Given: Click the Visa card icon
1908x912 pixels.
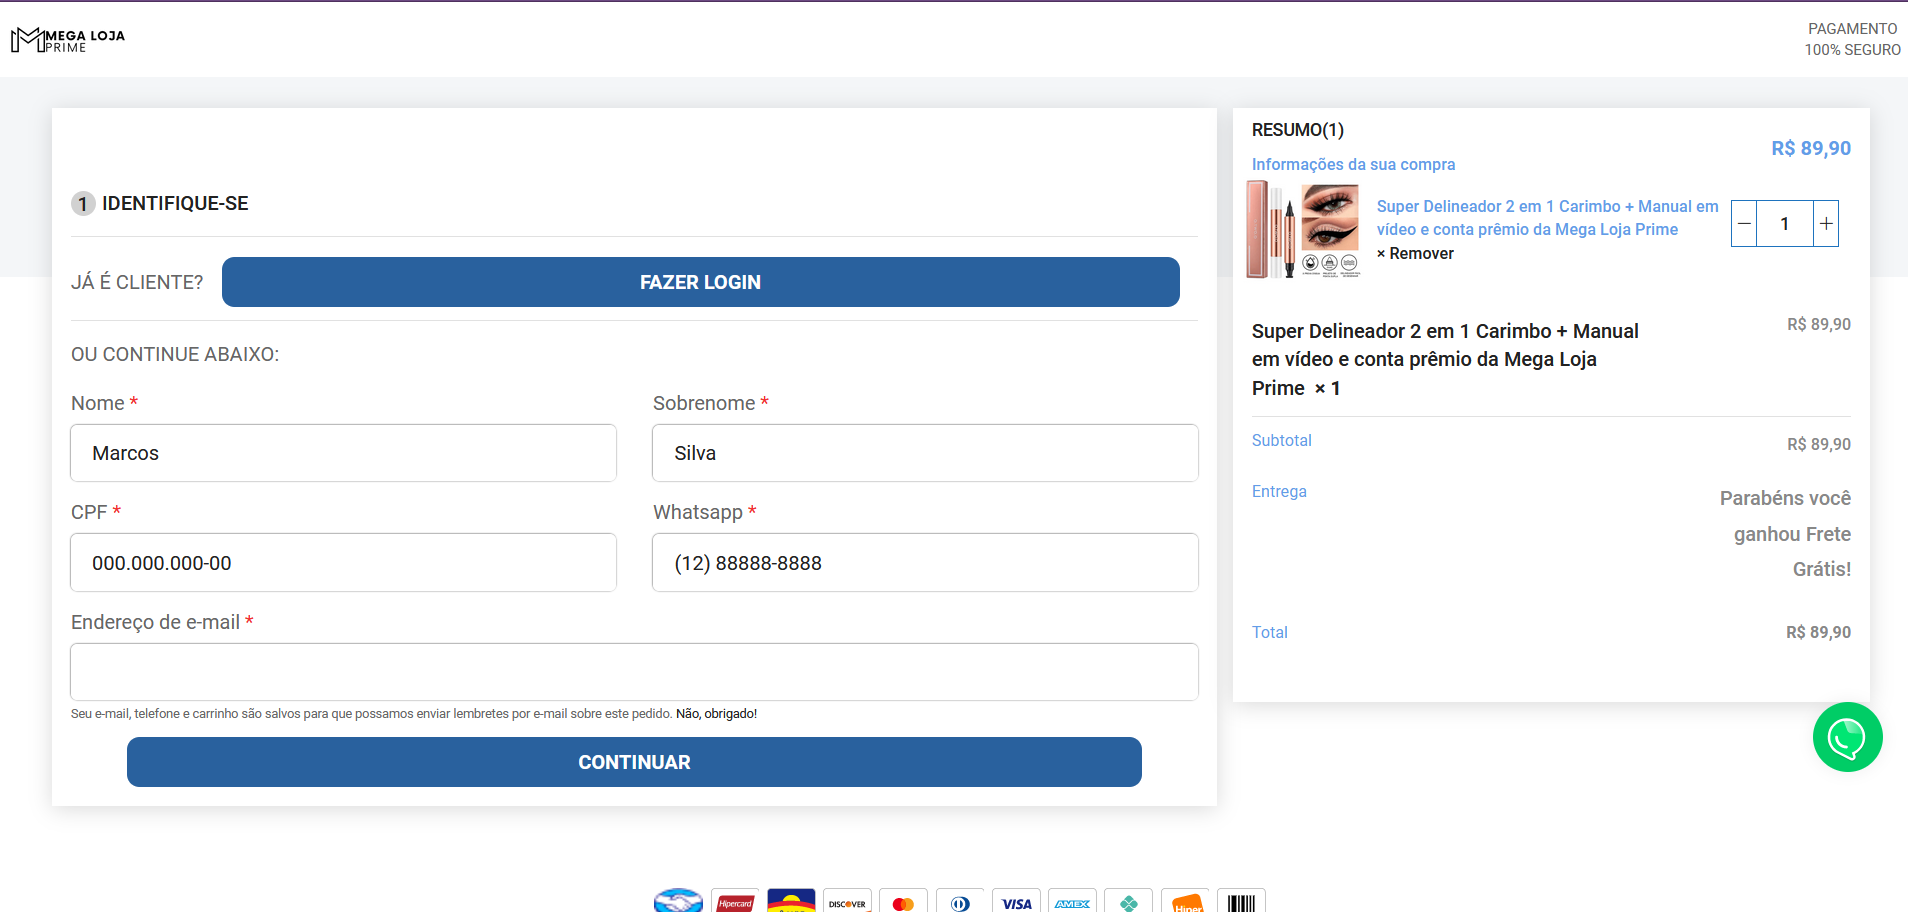Looking at the screenshot, I should pos(1016,902).
